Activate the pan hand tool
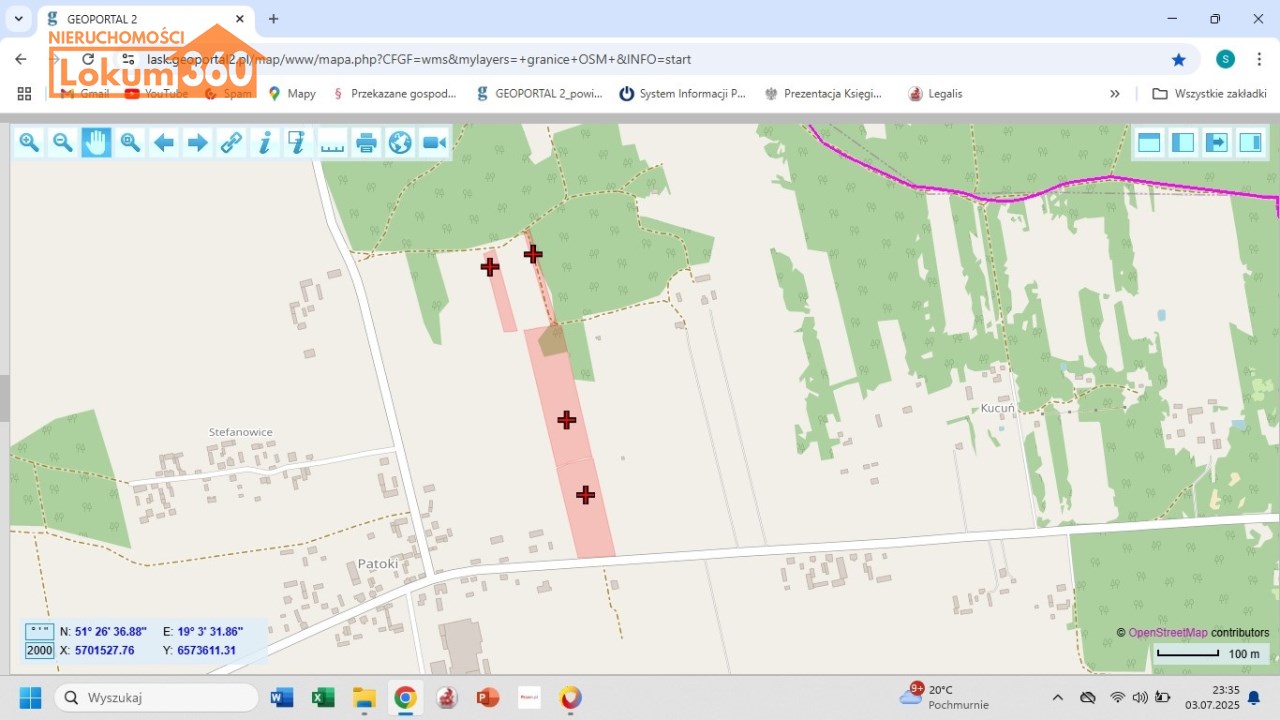Screen dimensions: 1280x720 (x=96, y=143)
